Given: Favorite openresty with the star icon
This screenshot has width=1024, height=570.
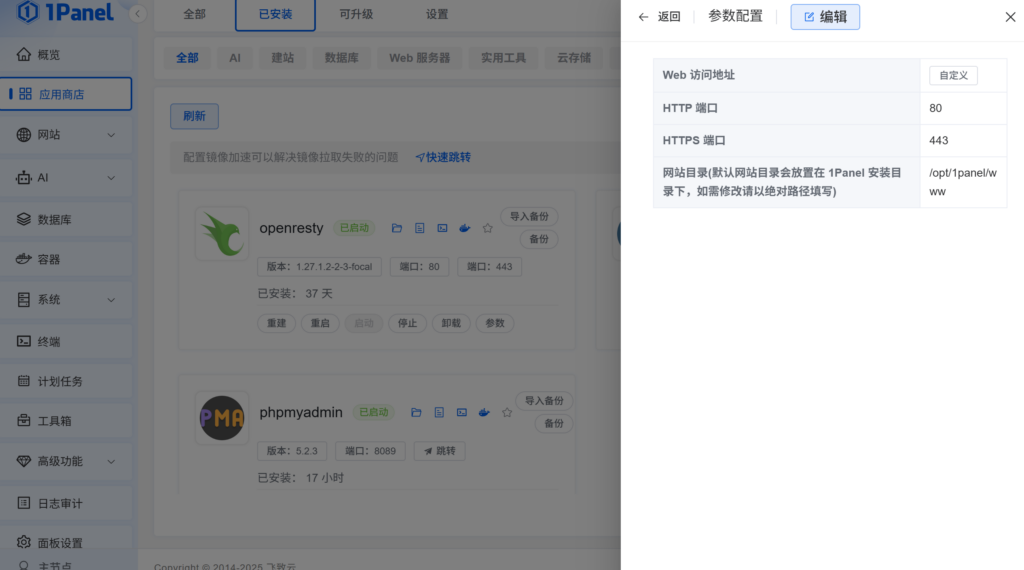Looking at the screenshot, I should pos(487,228).
